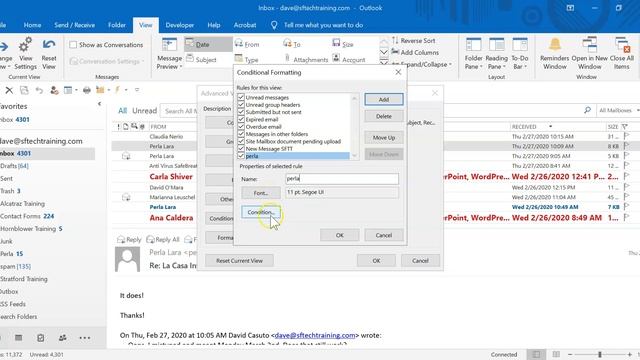Uncheck Expired email rule

coord(241,120)
